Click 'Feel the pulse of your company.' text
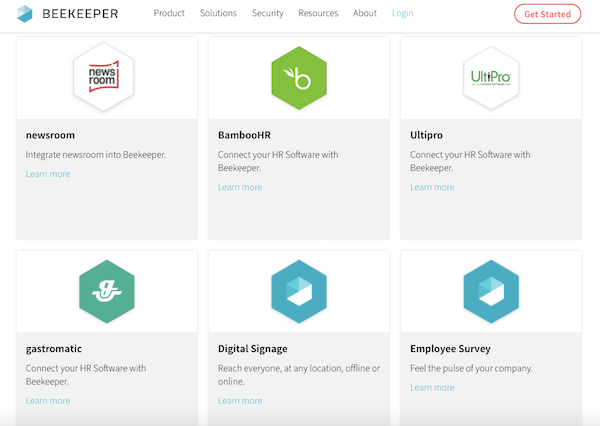This screenshot has width=600, height=426. point(471,368)
